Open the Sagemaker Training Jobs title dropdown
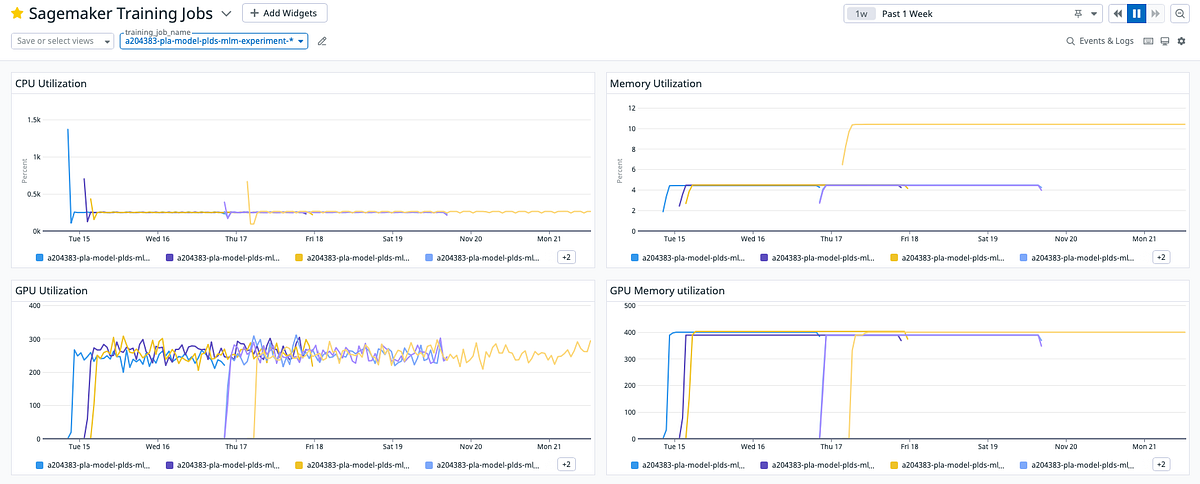1200x484 pixels. tap(226, 14)
